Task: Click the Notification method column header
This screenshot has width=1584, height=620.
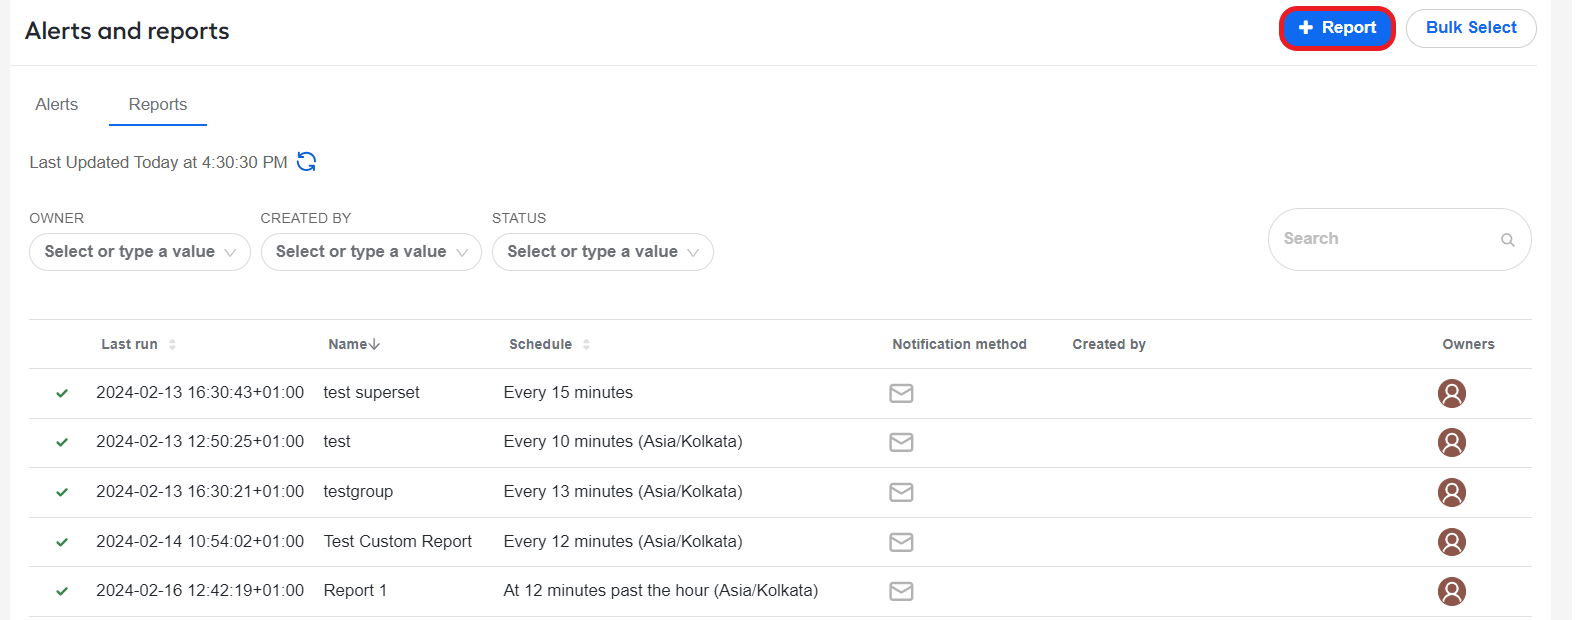Action: tap(959, 344)
